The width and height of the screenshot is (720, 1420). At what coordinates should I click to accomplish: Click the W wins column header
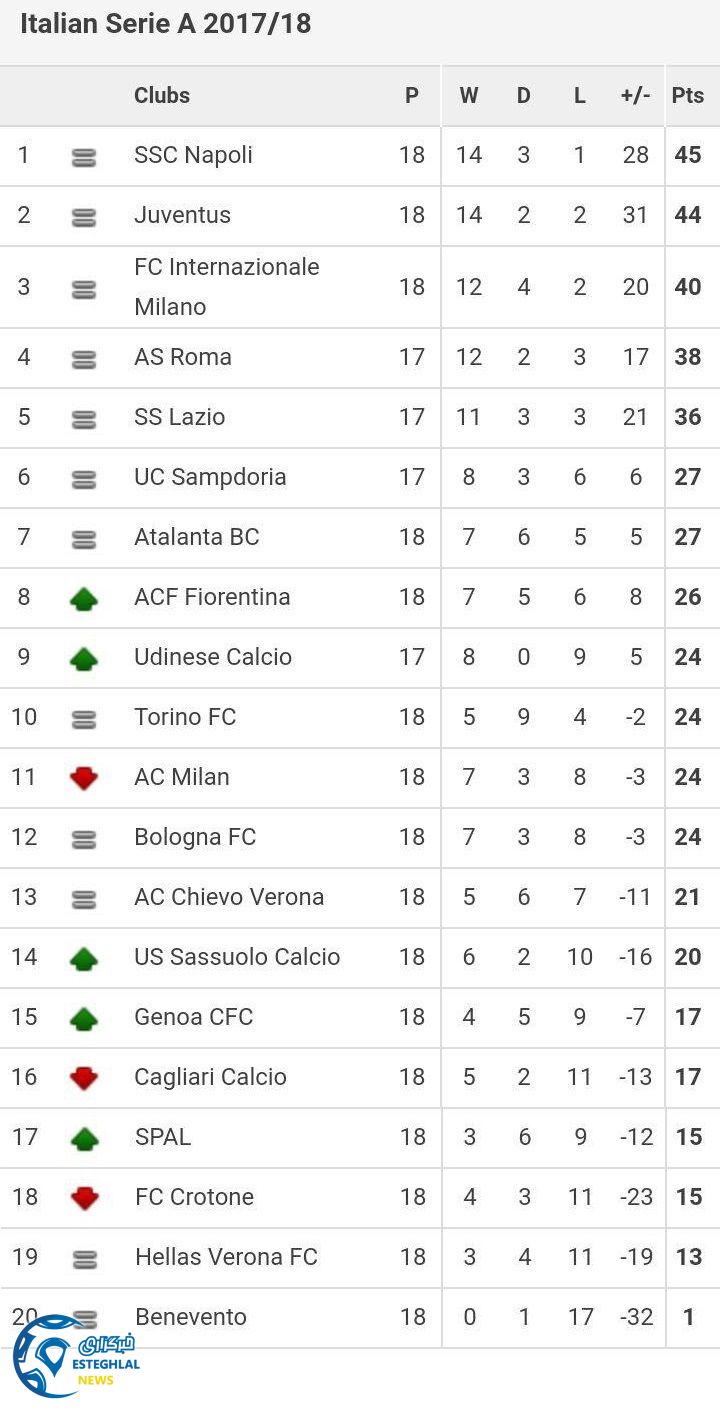tap(468, 96)
